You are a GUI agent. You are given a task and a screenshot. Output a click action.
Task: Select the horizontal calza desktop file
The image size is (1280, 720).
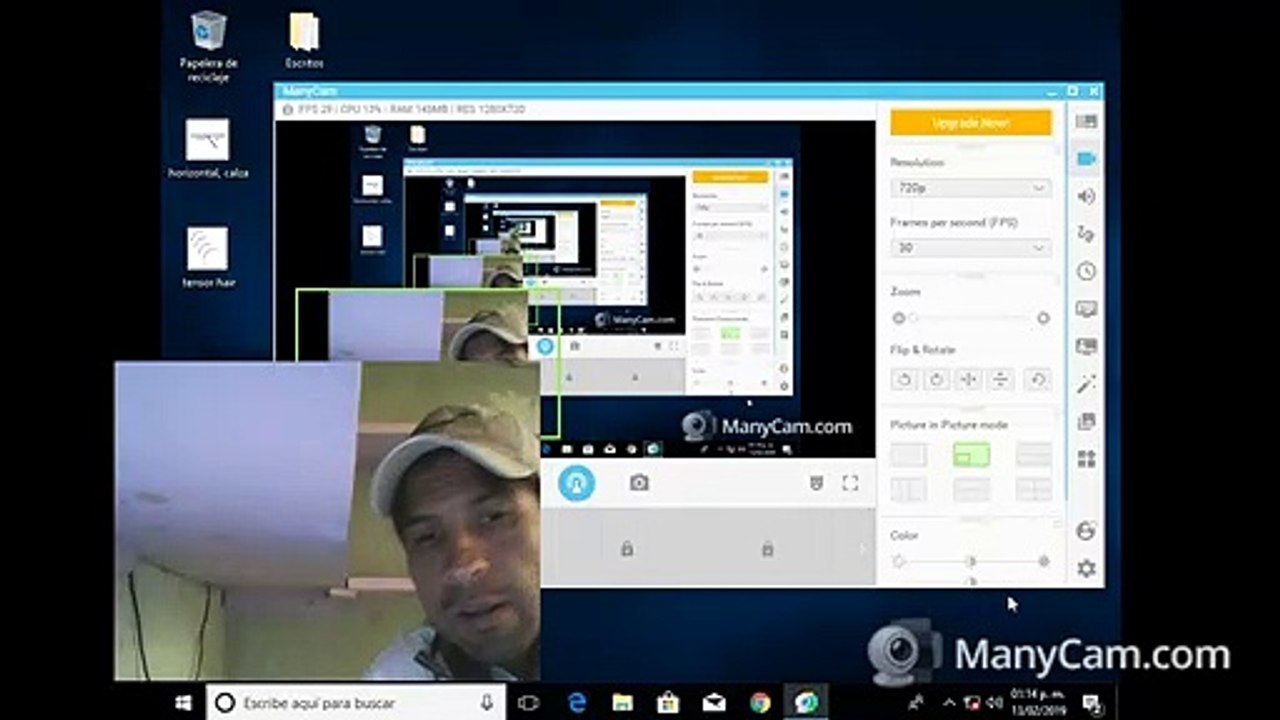coord(208,148)
